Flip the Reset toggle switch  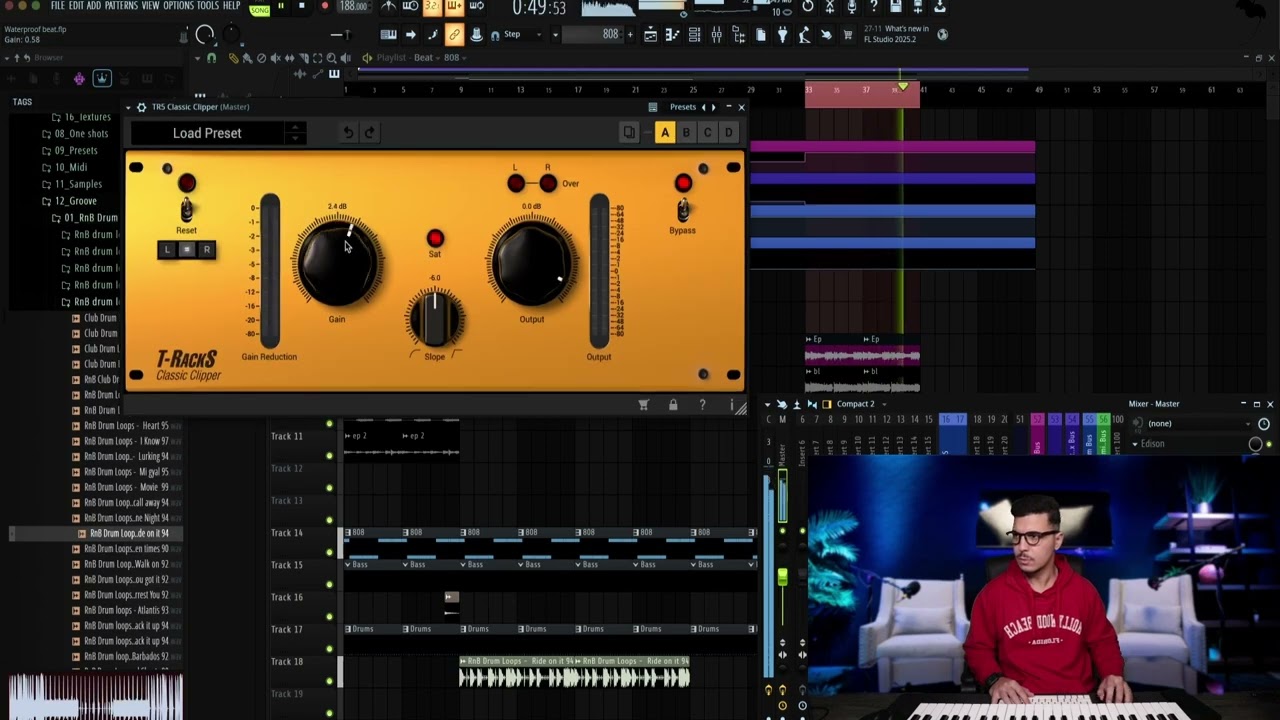[x=186, y=210]
